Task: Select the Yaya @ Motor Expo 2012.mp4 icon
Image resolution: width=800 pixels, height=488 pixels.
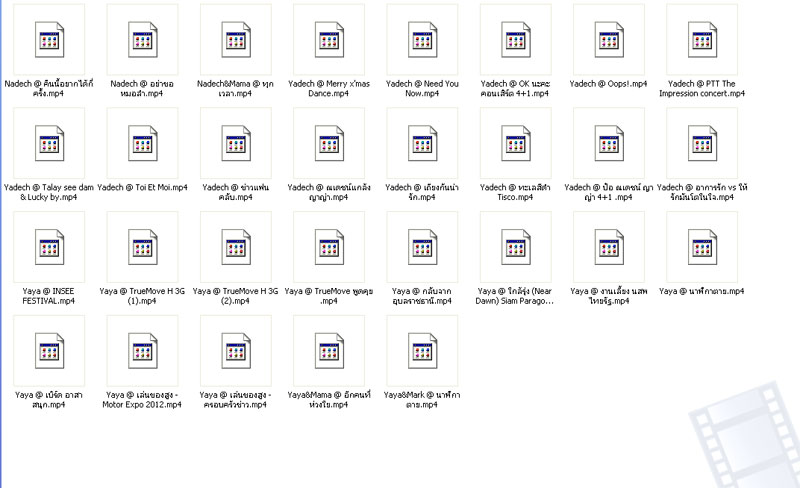Action: [143, 351]
